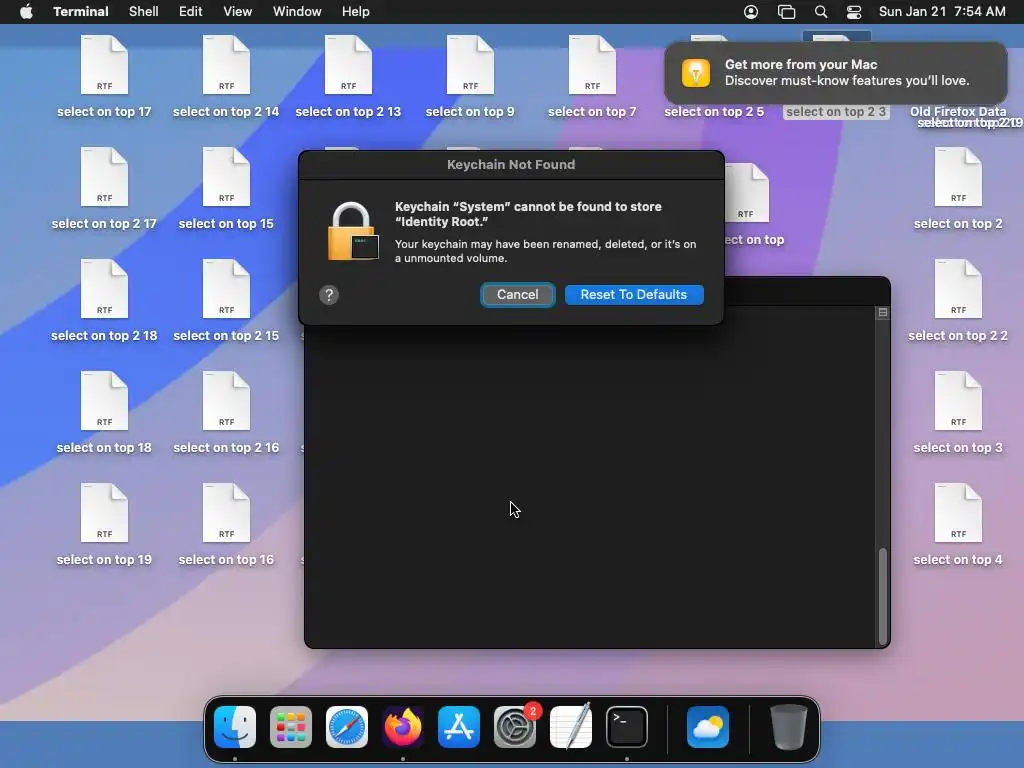Select the file 'select on top 2 16'
Viewport: 1024px width, 768px height.
(x=226, y=401)
